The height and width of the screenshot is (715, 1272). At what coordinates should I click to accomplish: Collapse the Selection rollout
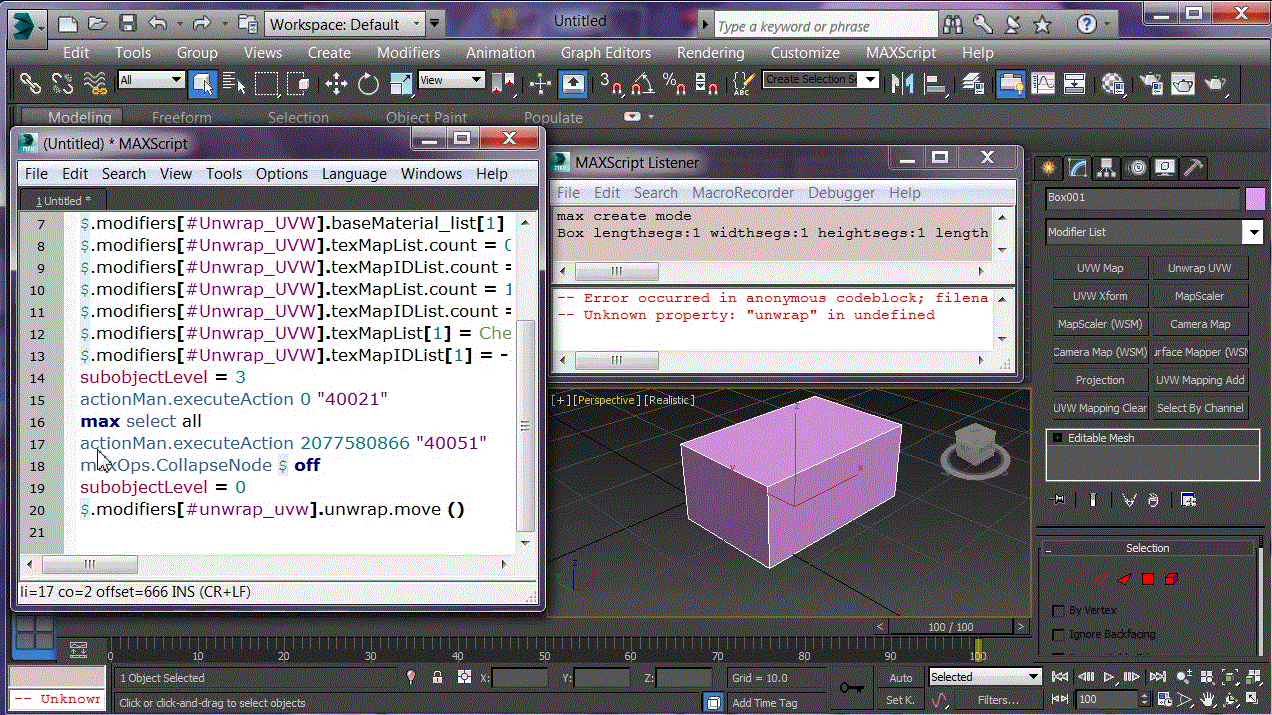1147,548
